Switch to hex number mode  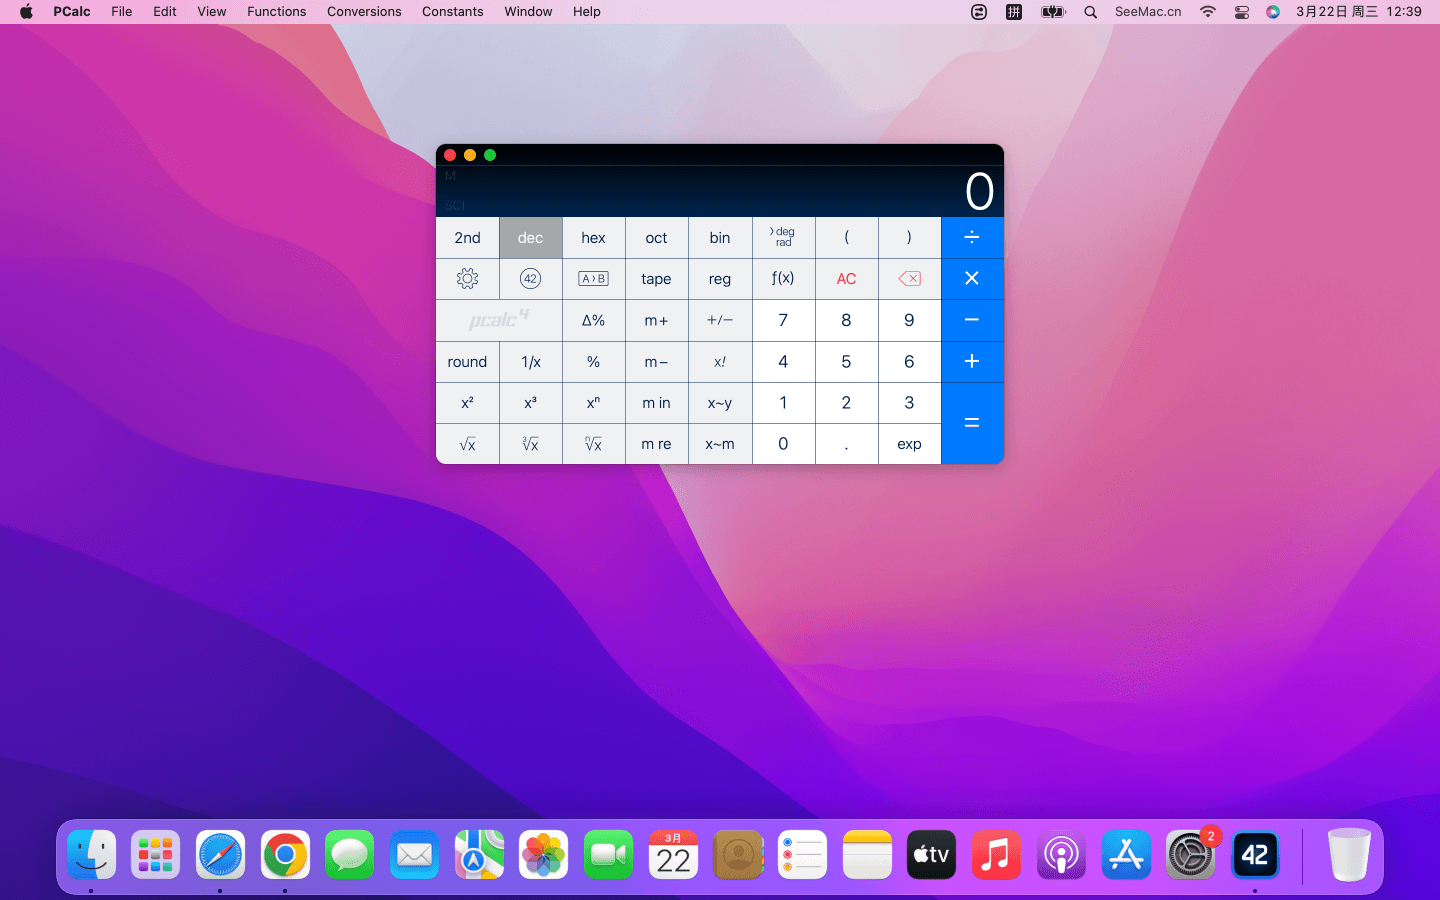click(593, 238)
